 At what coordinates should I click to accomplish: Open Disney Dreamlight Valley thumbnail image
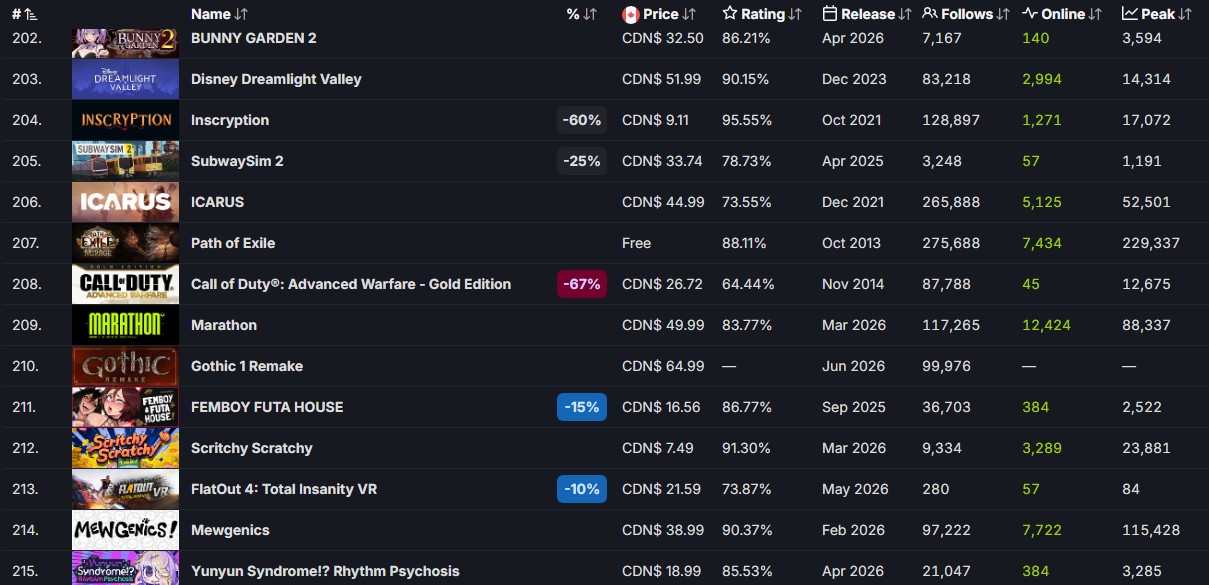pos(125,79)
